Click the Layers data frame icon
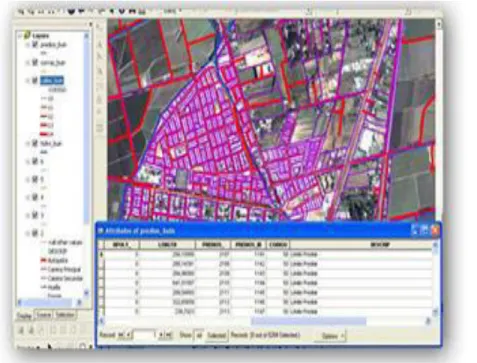This screenshot has width=477, height=363. [x=27, y=35]
